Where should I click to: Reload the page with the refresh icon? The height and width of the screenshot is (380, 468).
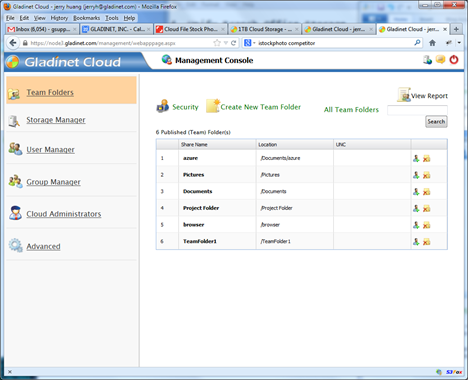point(233,43)
